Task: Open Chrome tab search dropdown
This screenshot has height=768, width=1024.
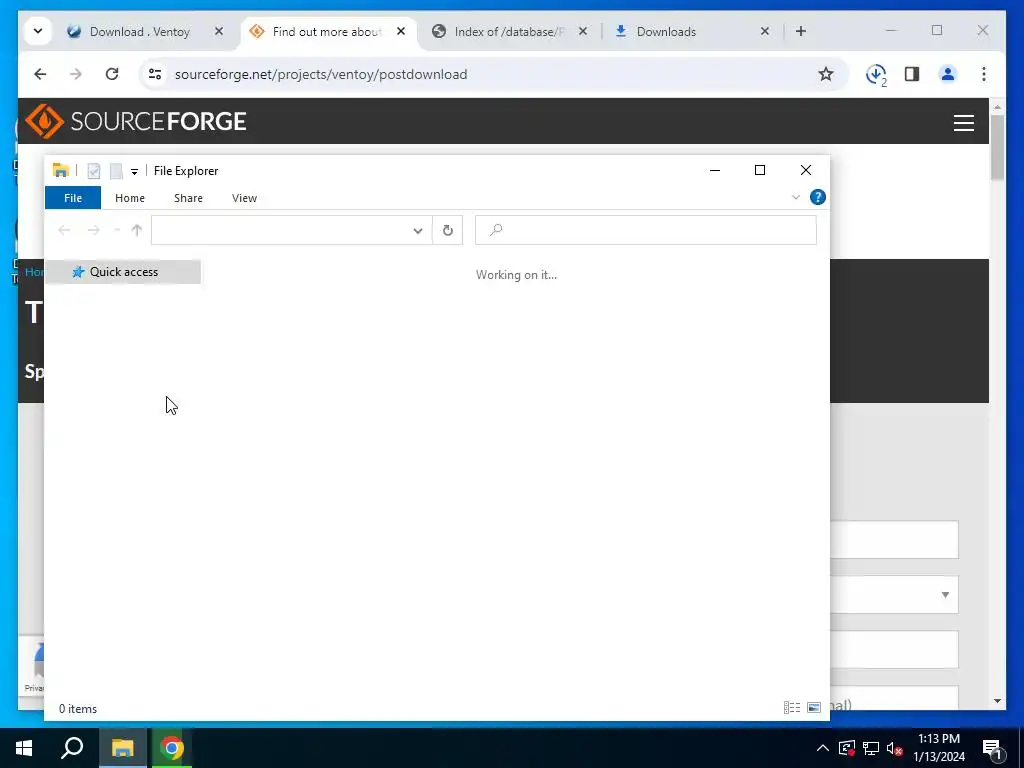Action: 38,31
